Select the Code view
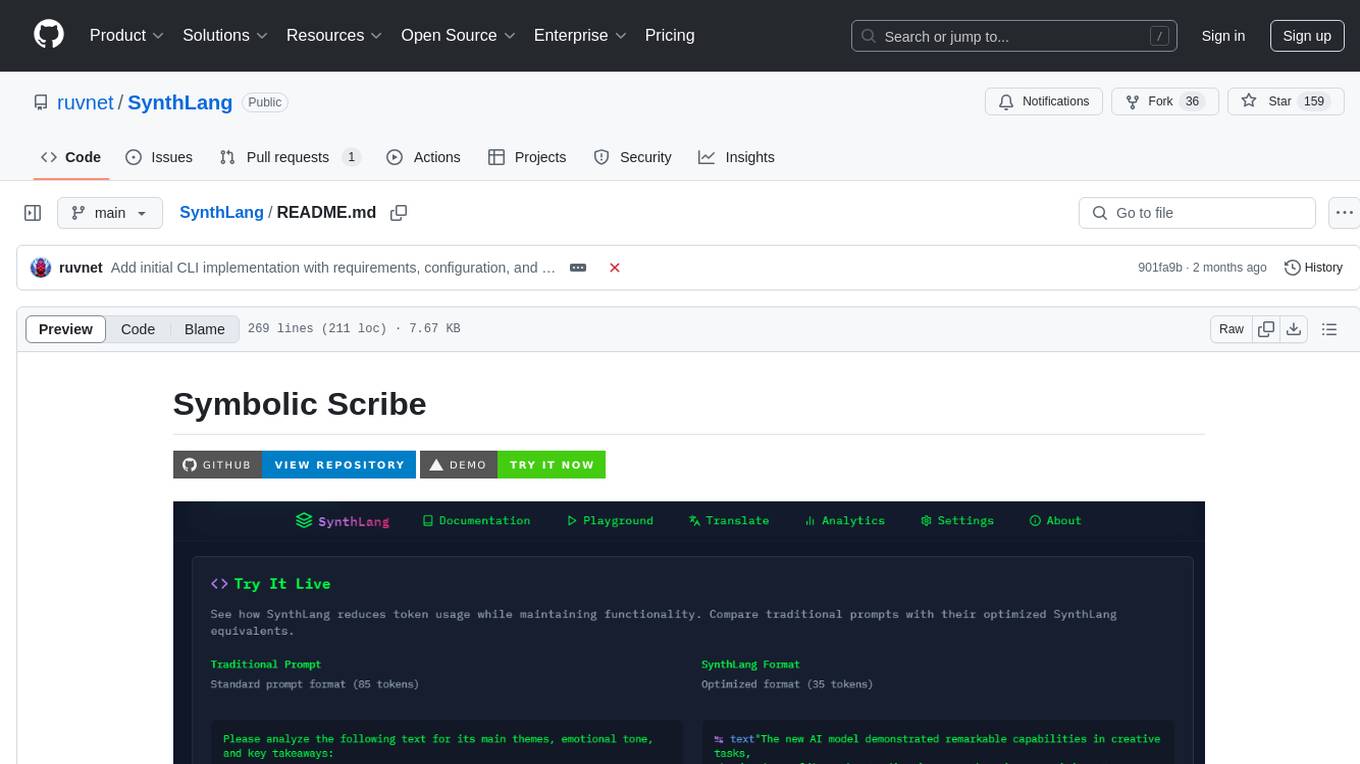Image resolution: width=1360 pixels, height=764 pixels. [138, 329]
